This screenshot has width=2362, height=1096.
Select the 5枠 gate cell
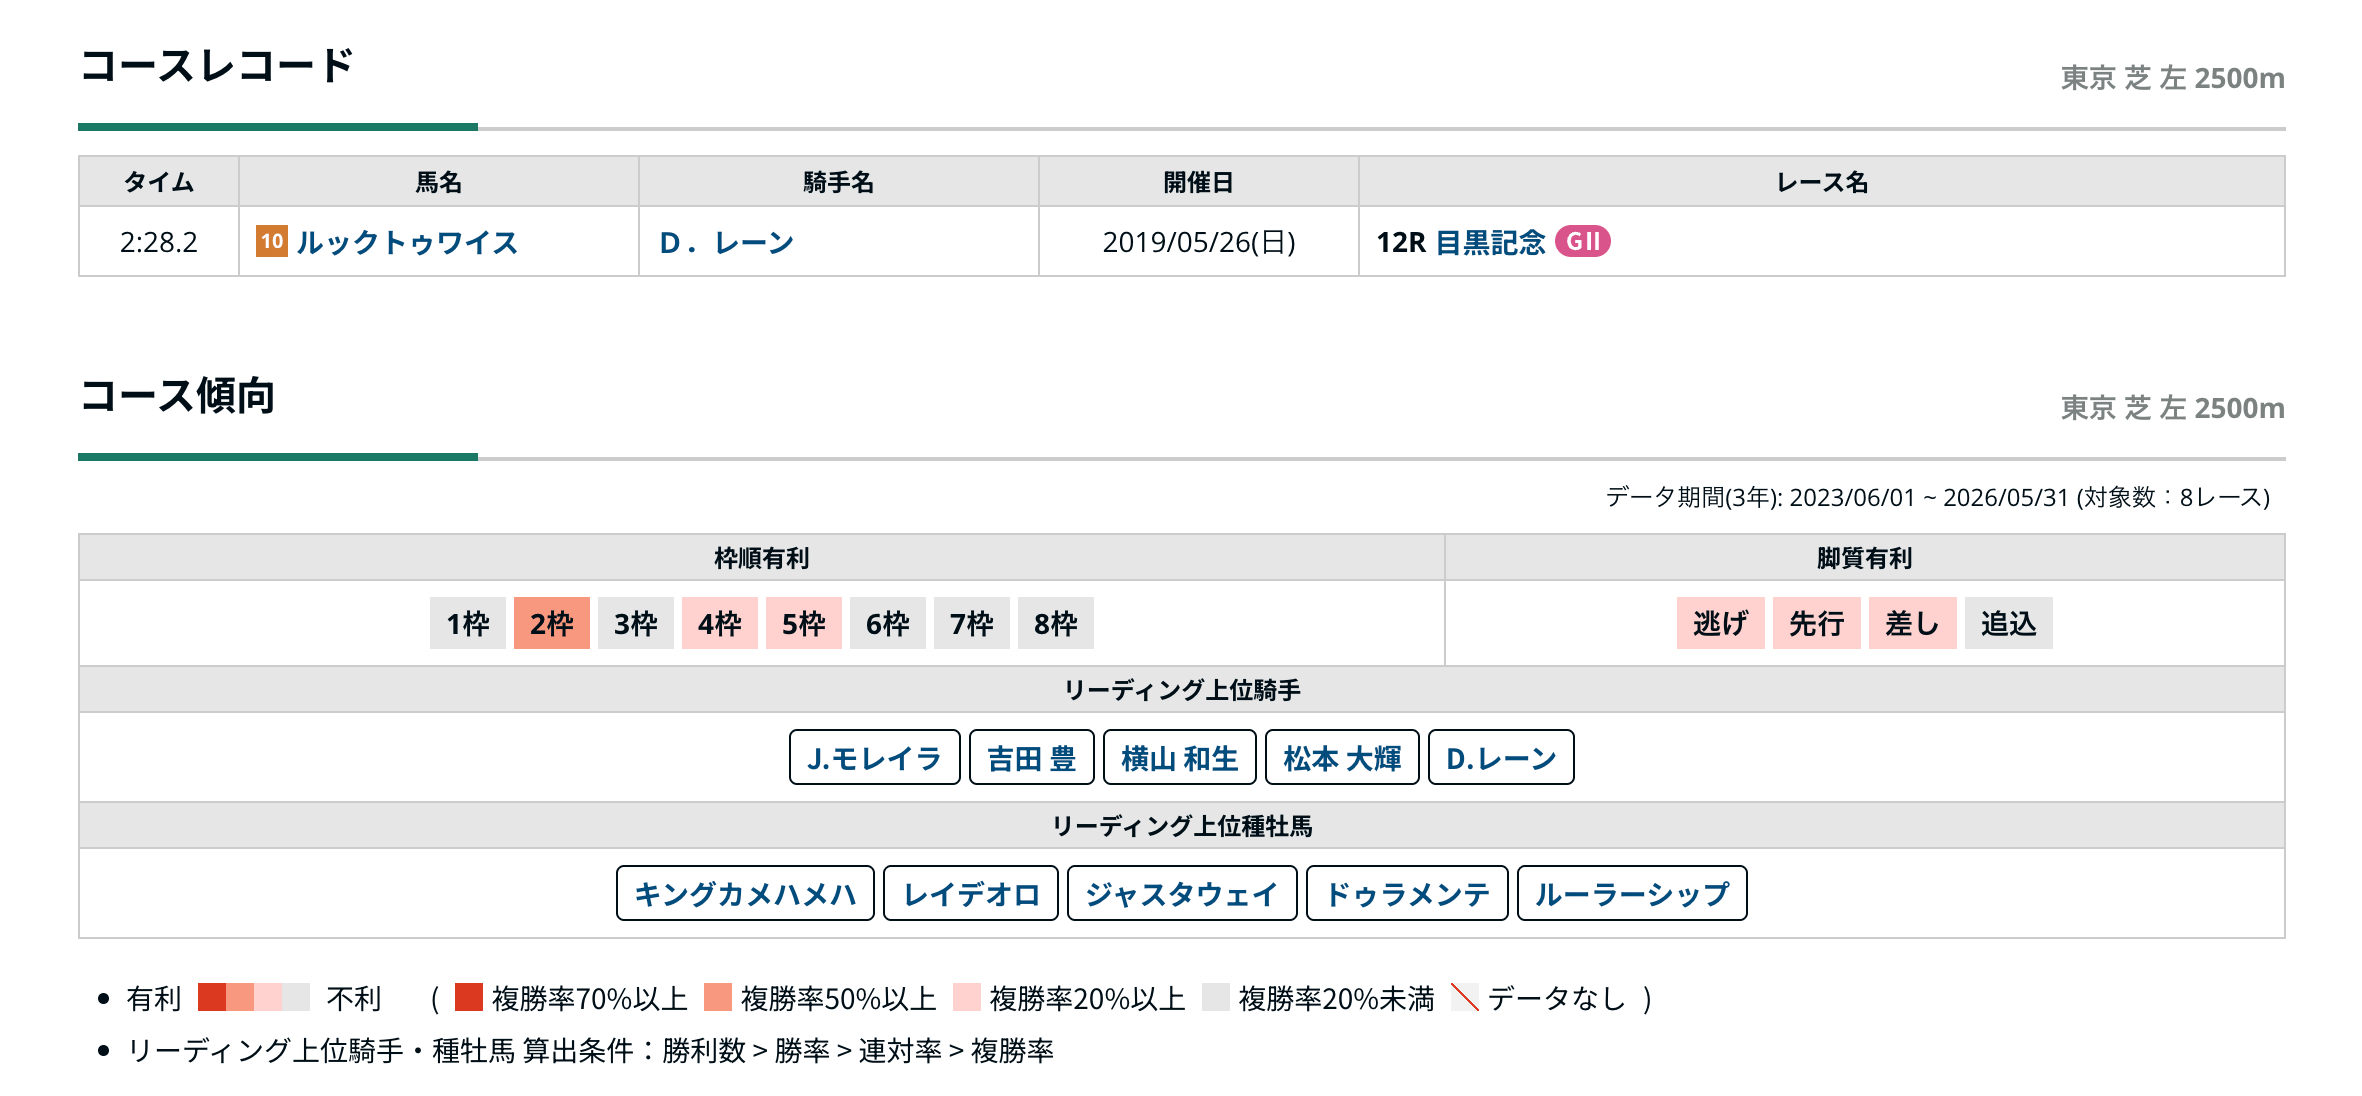coord(804,623)
